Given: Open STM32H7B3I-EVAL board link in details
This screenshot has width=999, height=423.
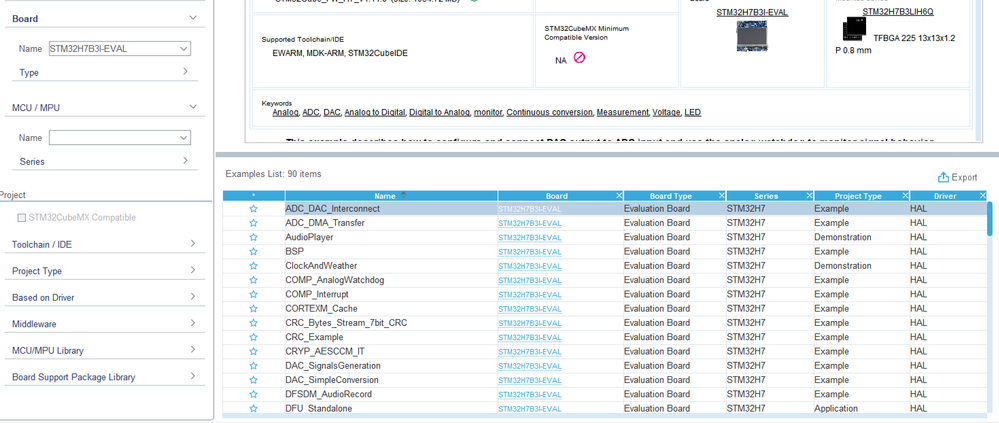Looking at the screenshot, I should [x=752, y=11].
